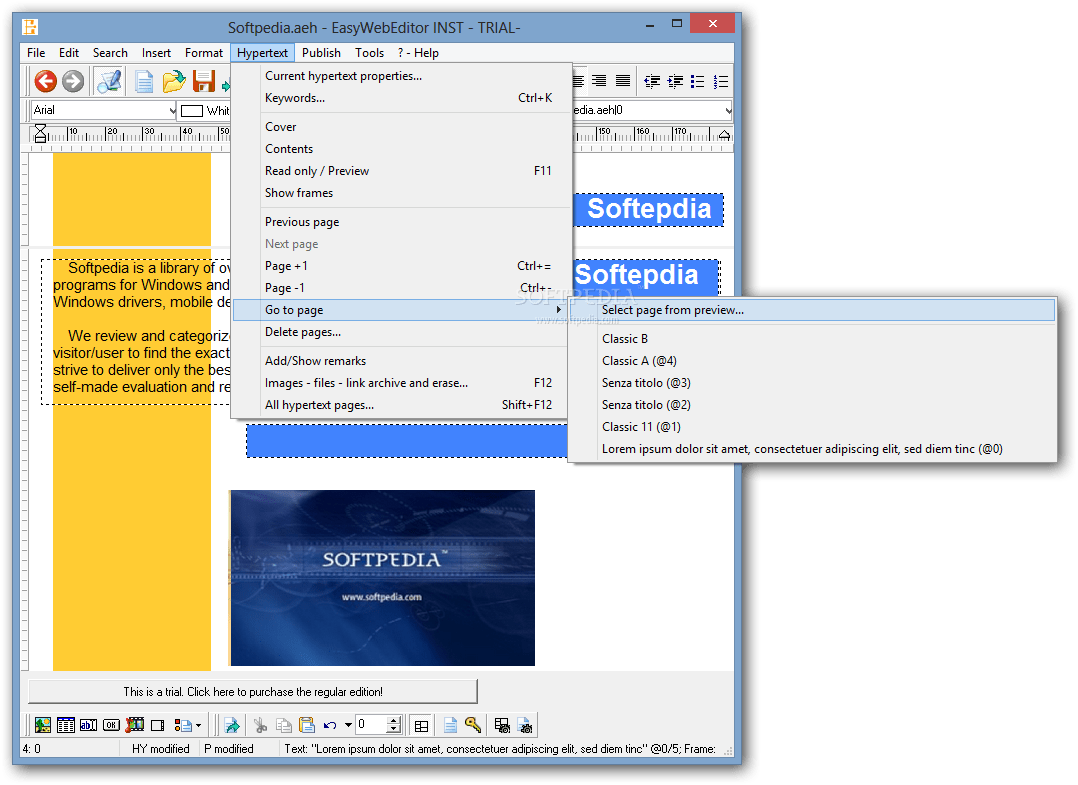Screen dimensions: 1078x785
Task: Toggle the edit mode pen-and-page icon
Action: (x=109, y=81)
